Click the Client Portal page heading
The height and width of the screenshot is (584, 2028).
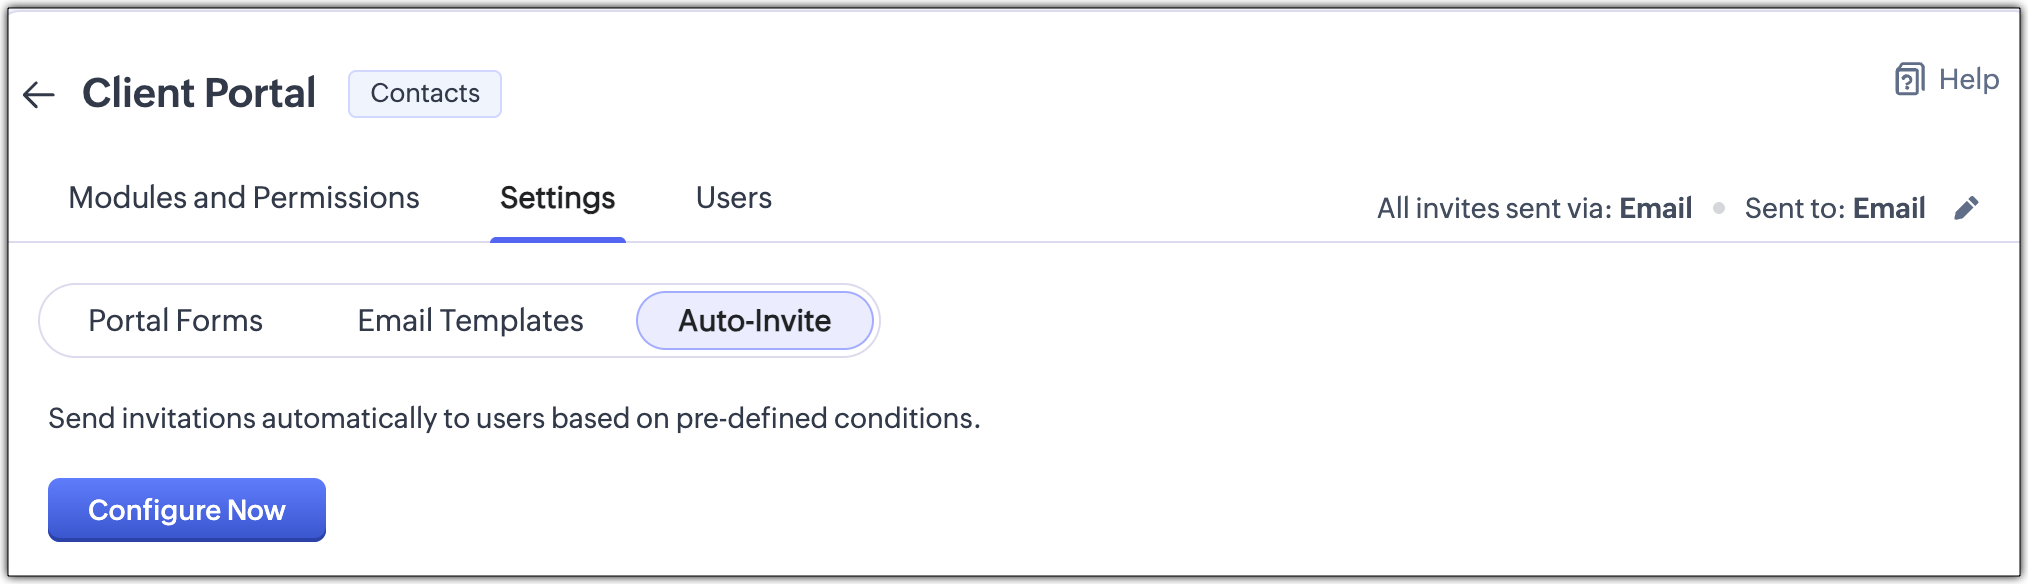[199, 93]
